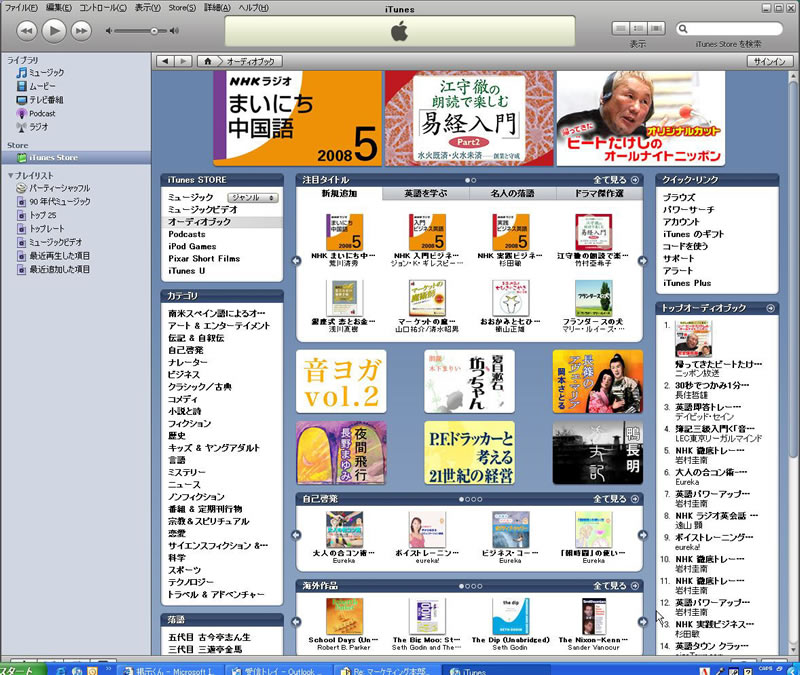Open the パーティーシャッフル playlist icon
Image resolution: width=800 pixels, height=675 pixels.
pyautogui.click(x=21, y=188)
